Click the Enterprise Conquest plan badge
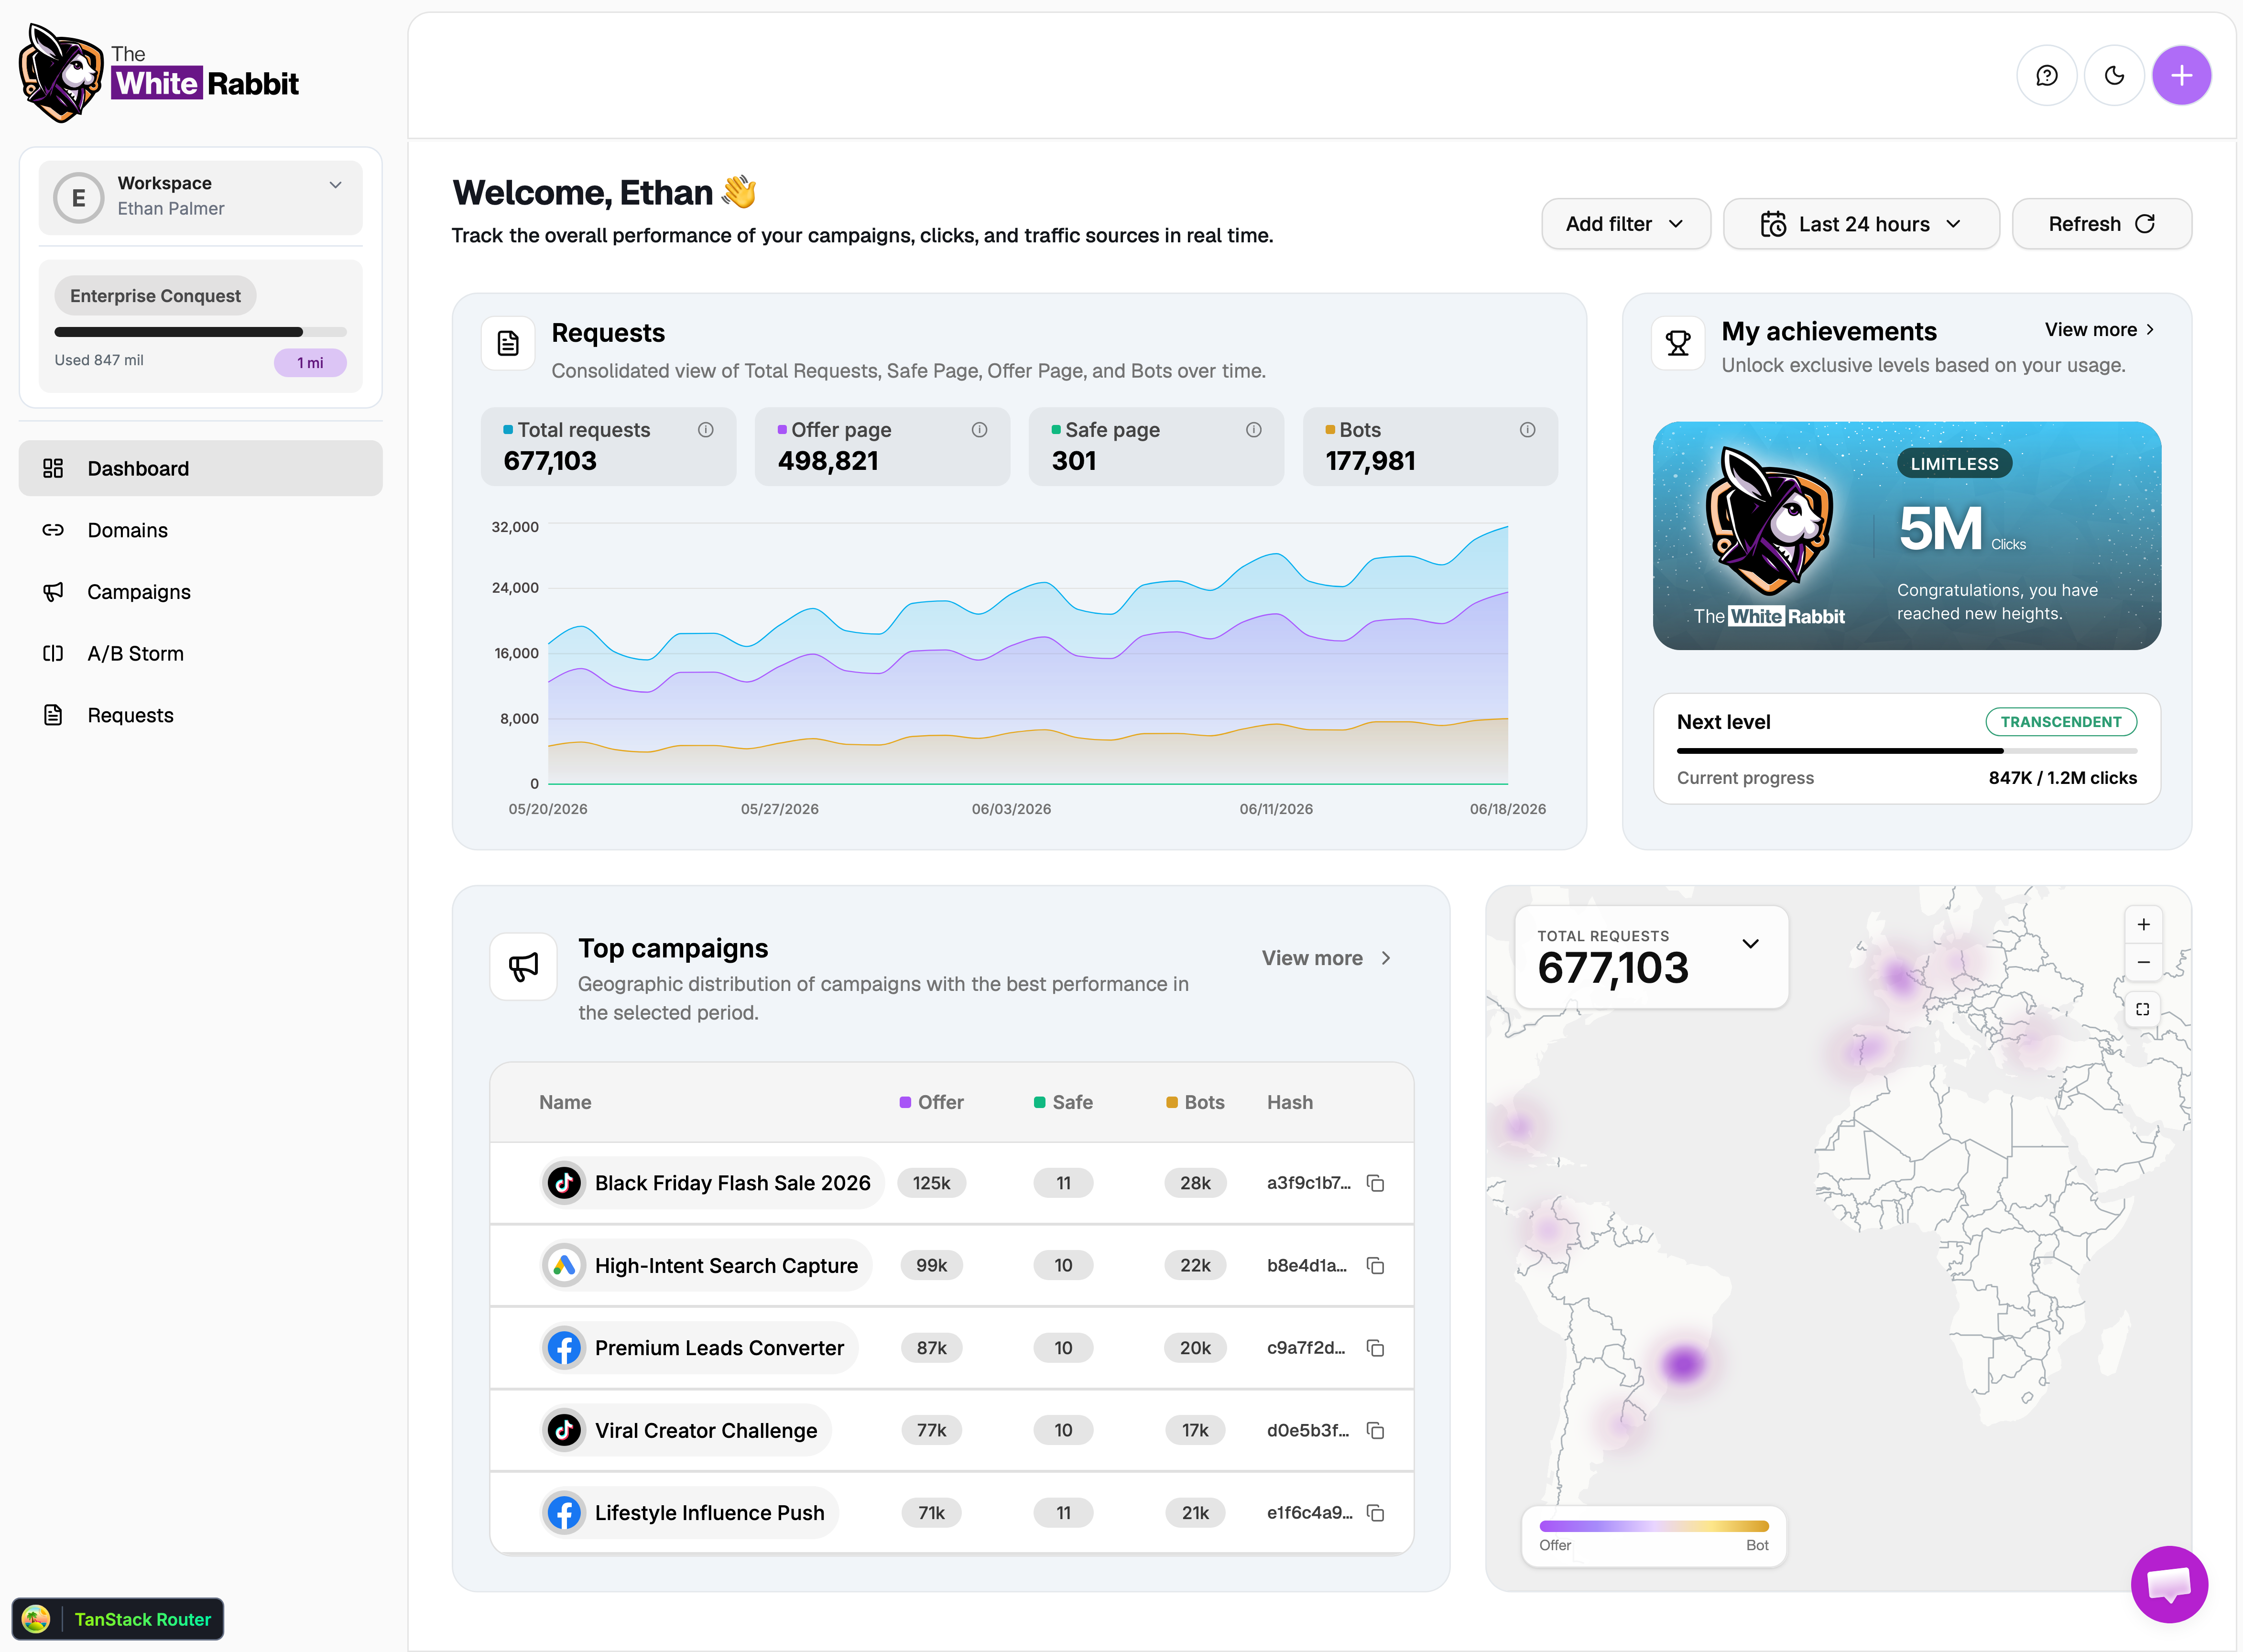The width and height of the screenshot is (2243, 1652). pyautogui.click(x=155, y=296)
